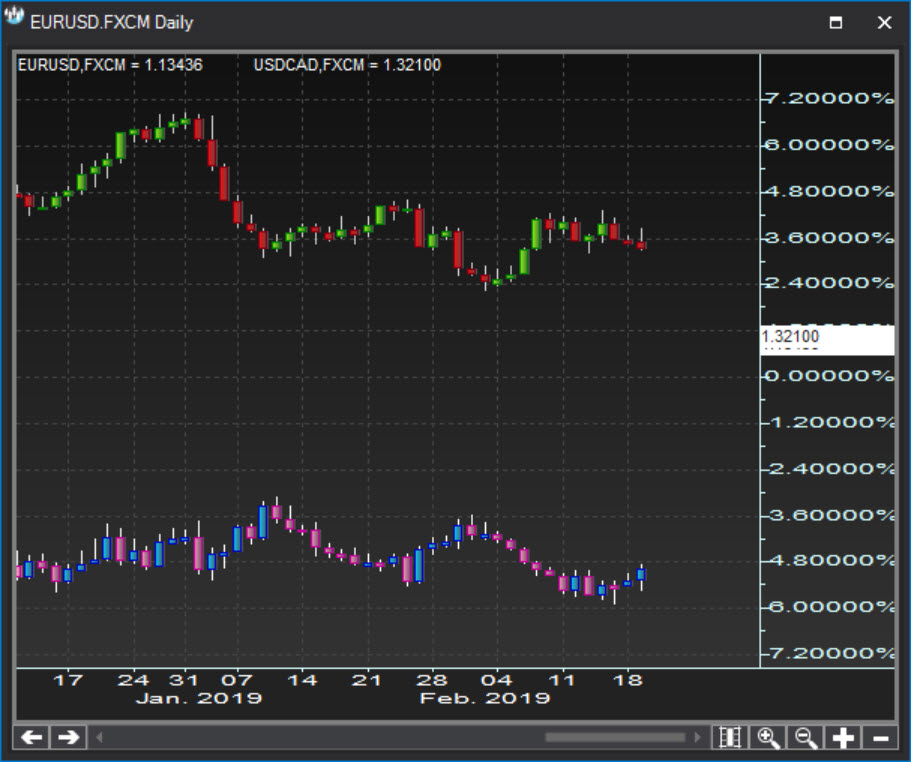Maximize the EURUSD chart window
Viewport: 911px width, 762px height.
coord(836,23)
